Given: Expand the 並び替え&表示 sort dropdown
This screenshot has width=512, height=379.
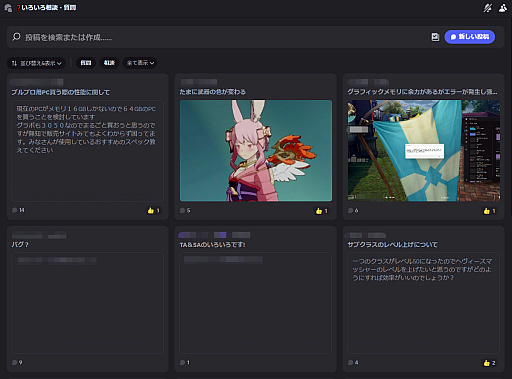Looking at the screenshot, I should pos(36,63).
